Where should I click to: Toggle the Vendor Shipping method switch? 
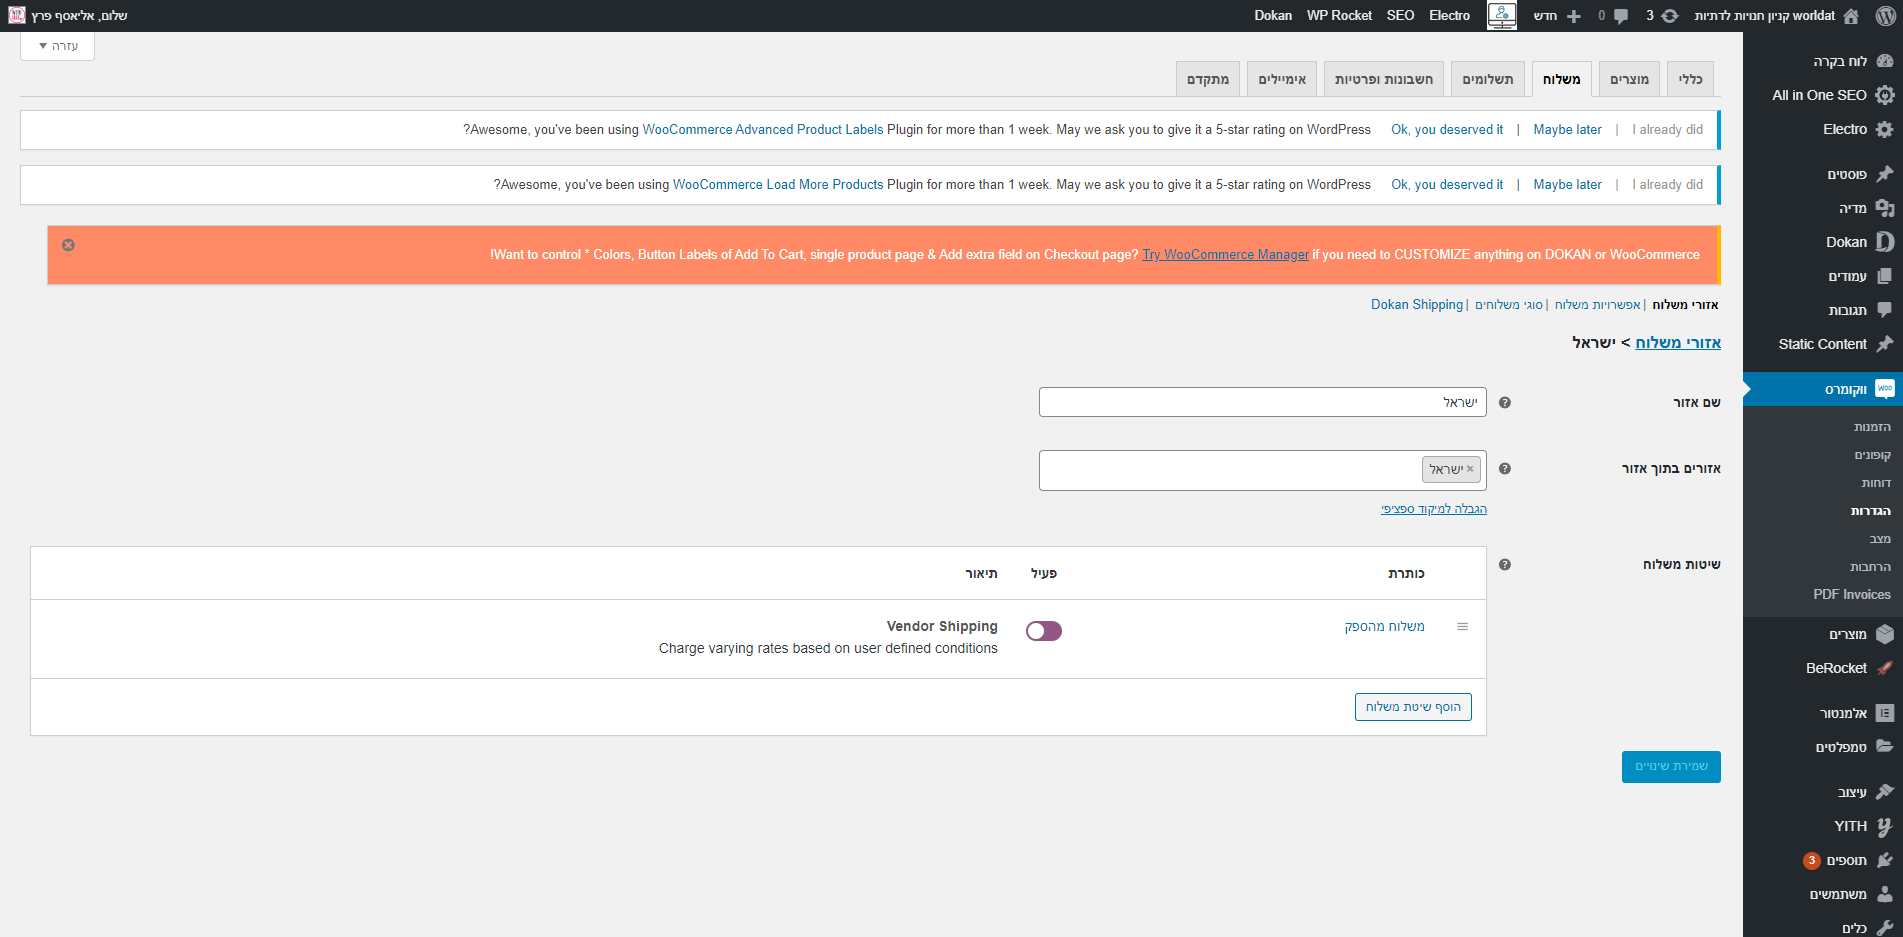(x=1044, y=631)
